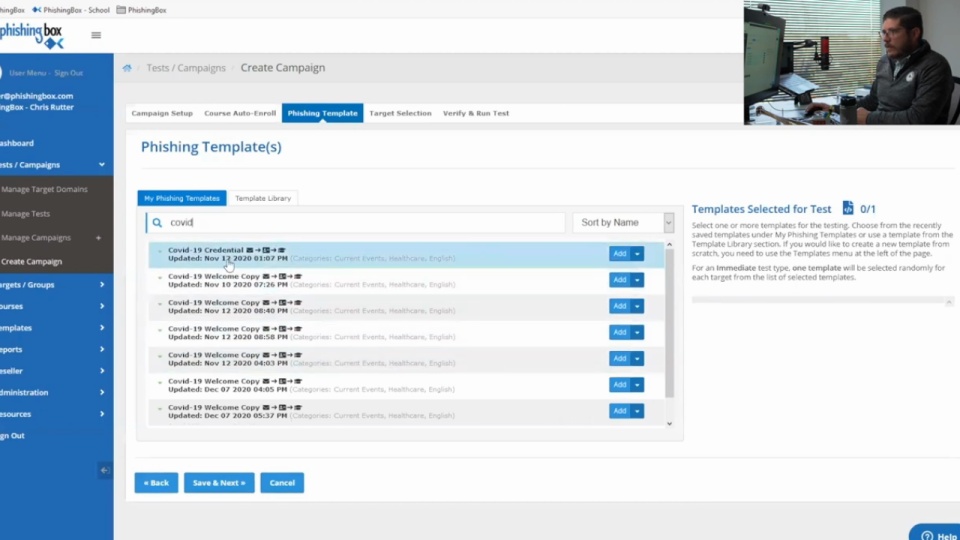
Task: Open the User Menu link
Action: (x=28, y=73)
